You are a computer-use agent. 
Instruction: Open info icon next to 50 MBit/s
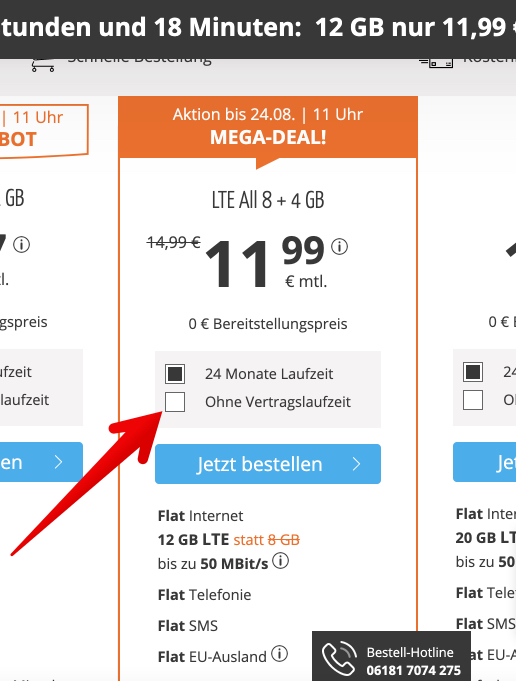281,560
